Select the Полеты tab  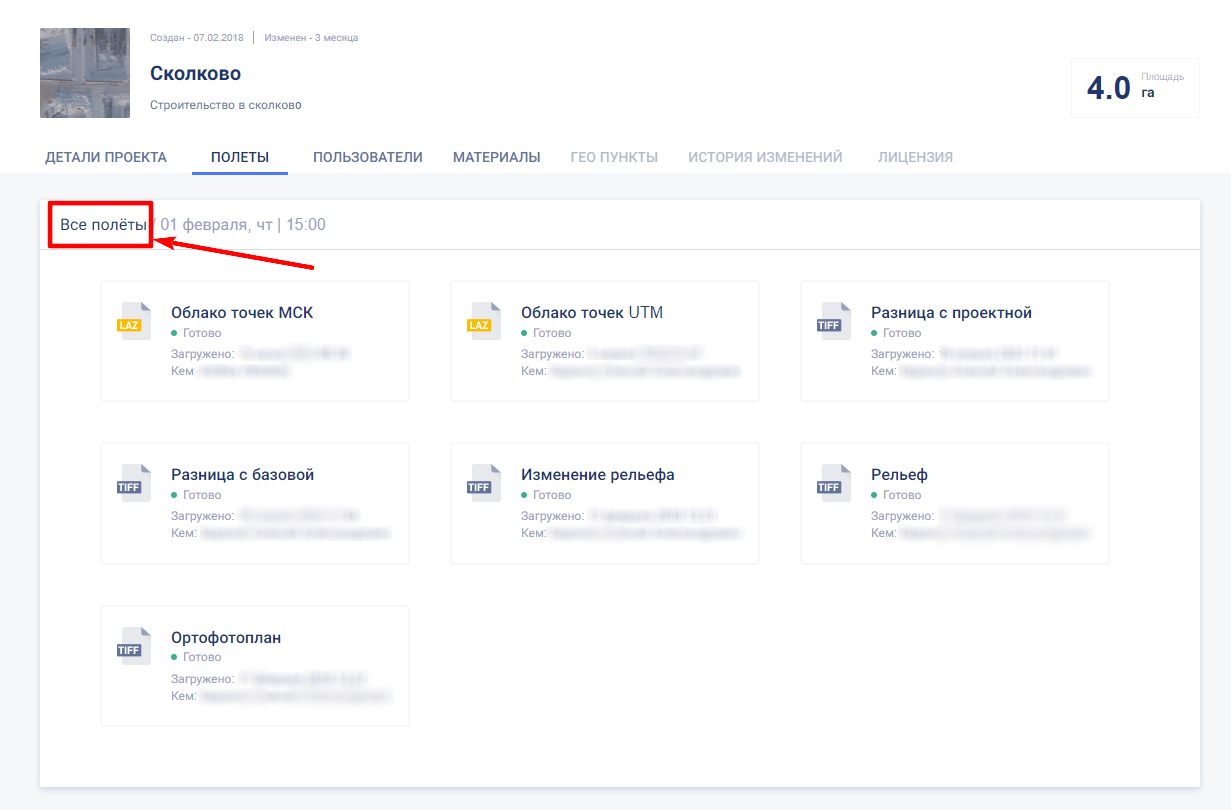[x=240, y=157]
